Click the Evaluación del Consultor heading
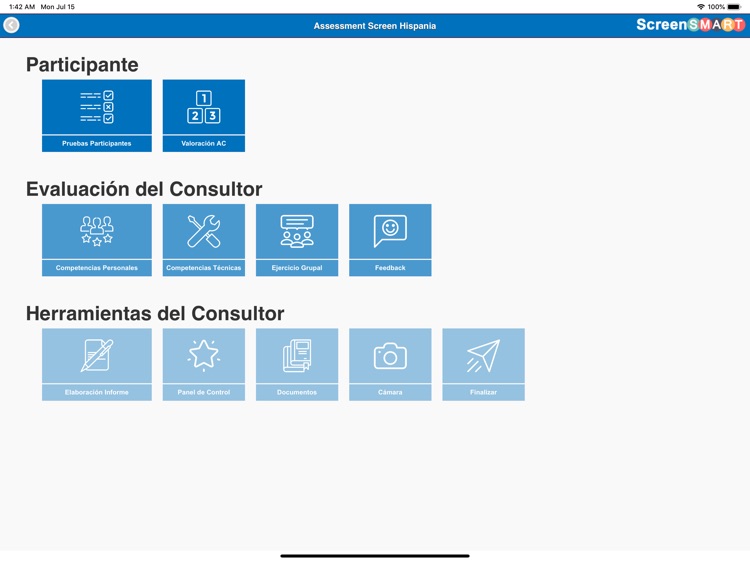This screenshot has width=750, height=562. [144, 189]
